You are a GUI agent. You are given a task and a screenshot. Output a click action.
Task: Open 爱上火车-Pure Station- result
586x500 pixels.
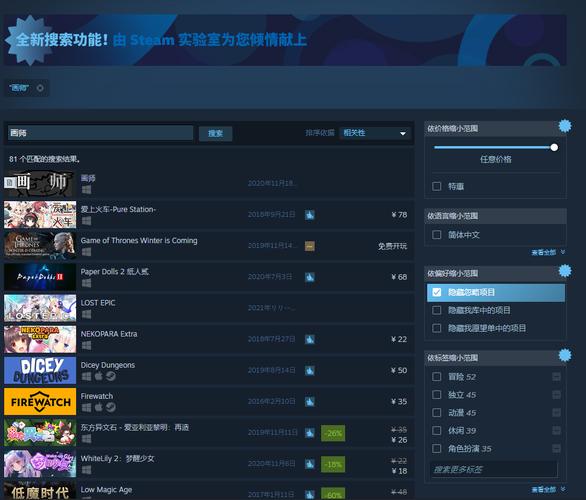coord(209,215)
